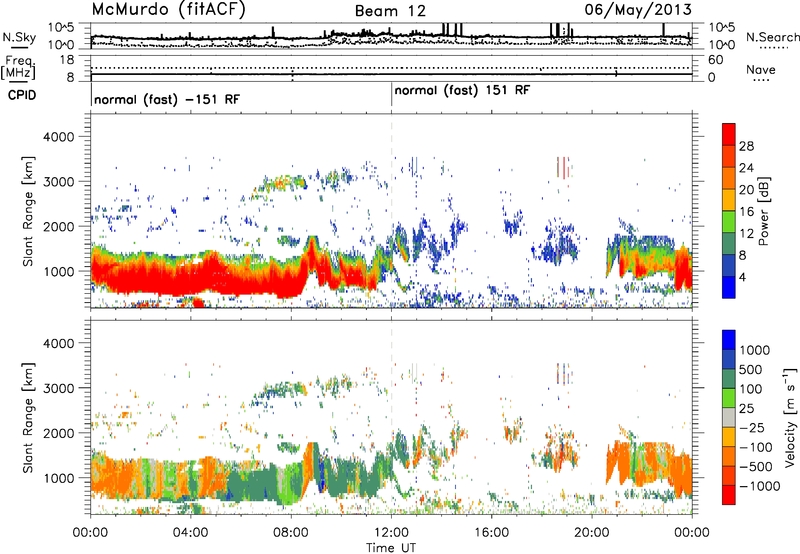Click the 12:00 time axis label
800x554 pixels.
[x=391, y=533]
